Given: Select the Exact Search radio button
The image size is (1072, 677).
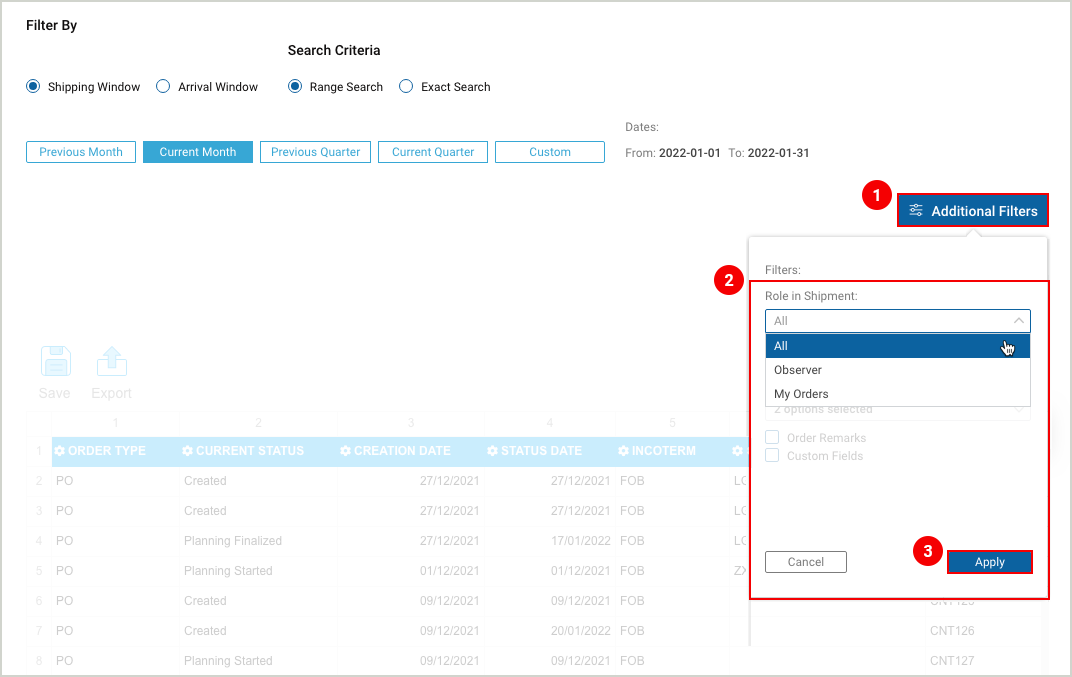Looking at the screenshot, I should (x=406, y=86).
